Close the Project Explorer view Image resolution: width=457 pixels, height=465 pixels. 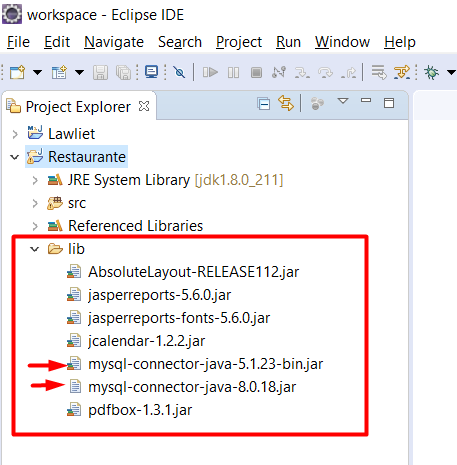144,106
